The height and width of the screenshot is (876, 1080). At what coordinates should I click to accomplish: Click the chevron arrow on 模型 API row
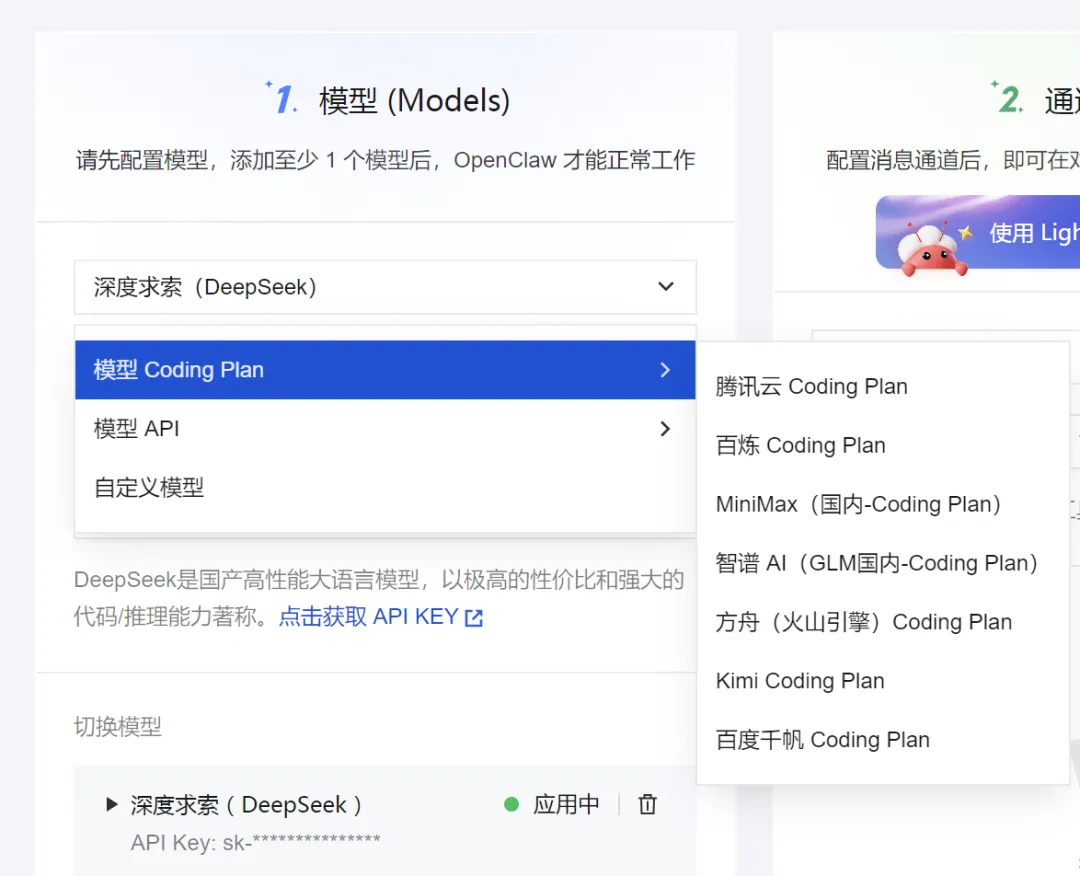[665, 429]
